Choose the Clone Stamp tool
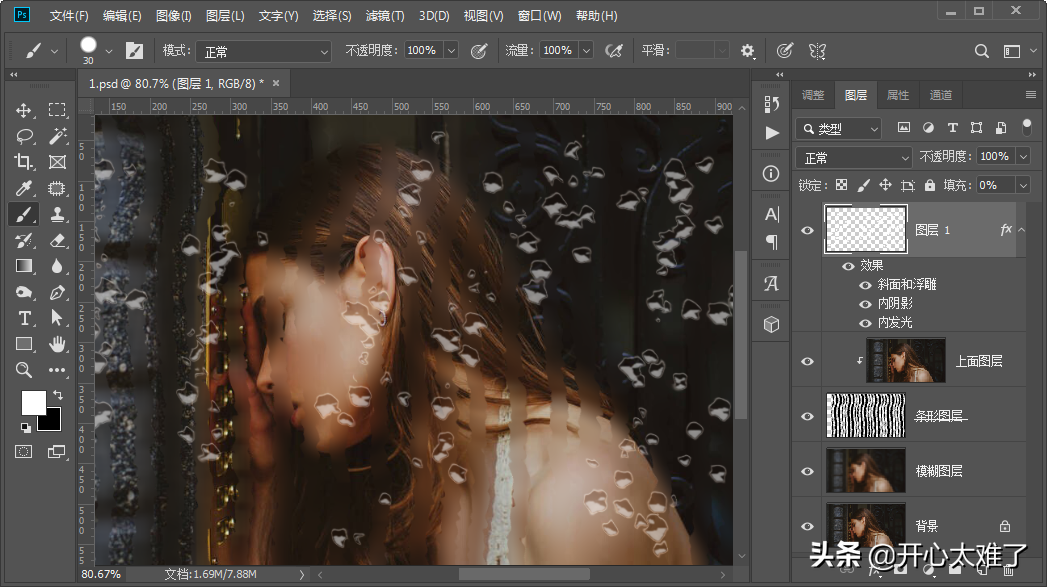Screen dimensions: 1047x587 pos(57,214)
